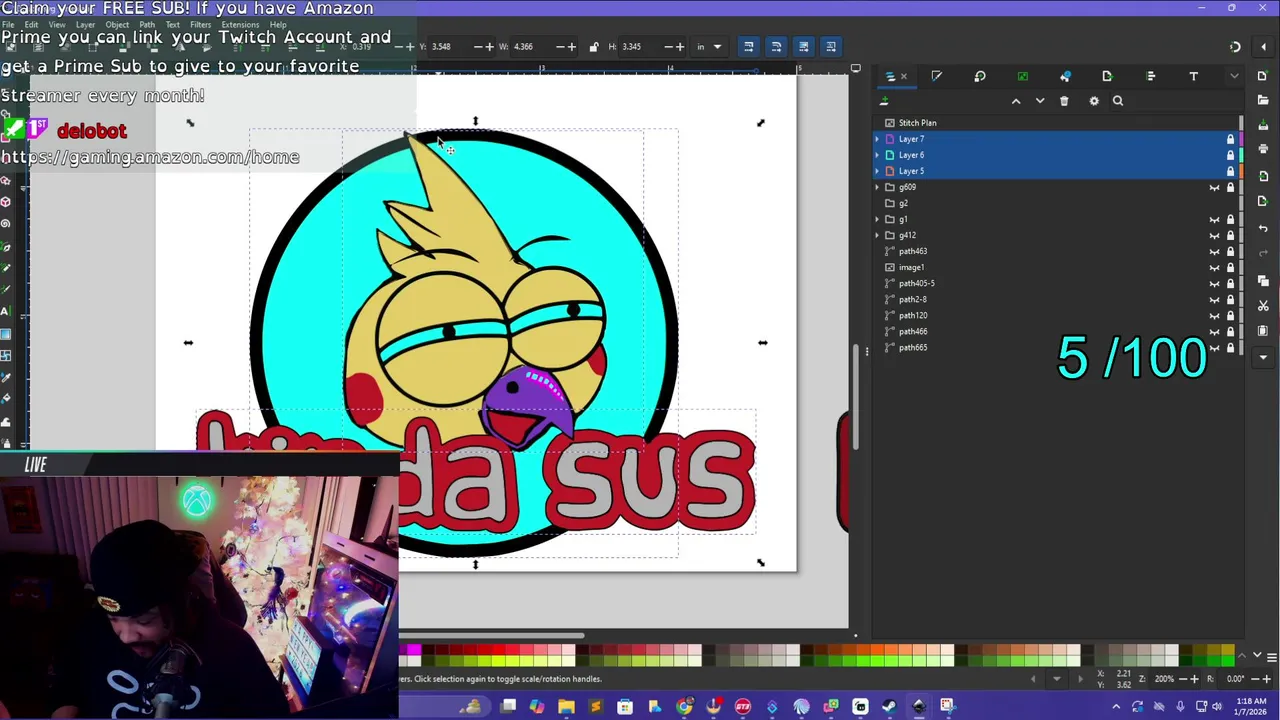The width and height of the screenshot is (1280, 720).
Task: Toggle move patterns with object button
Action: [830, 46]
